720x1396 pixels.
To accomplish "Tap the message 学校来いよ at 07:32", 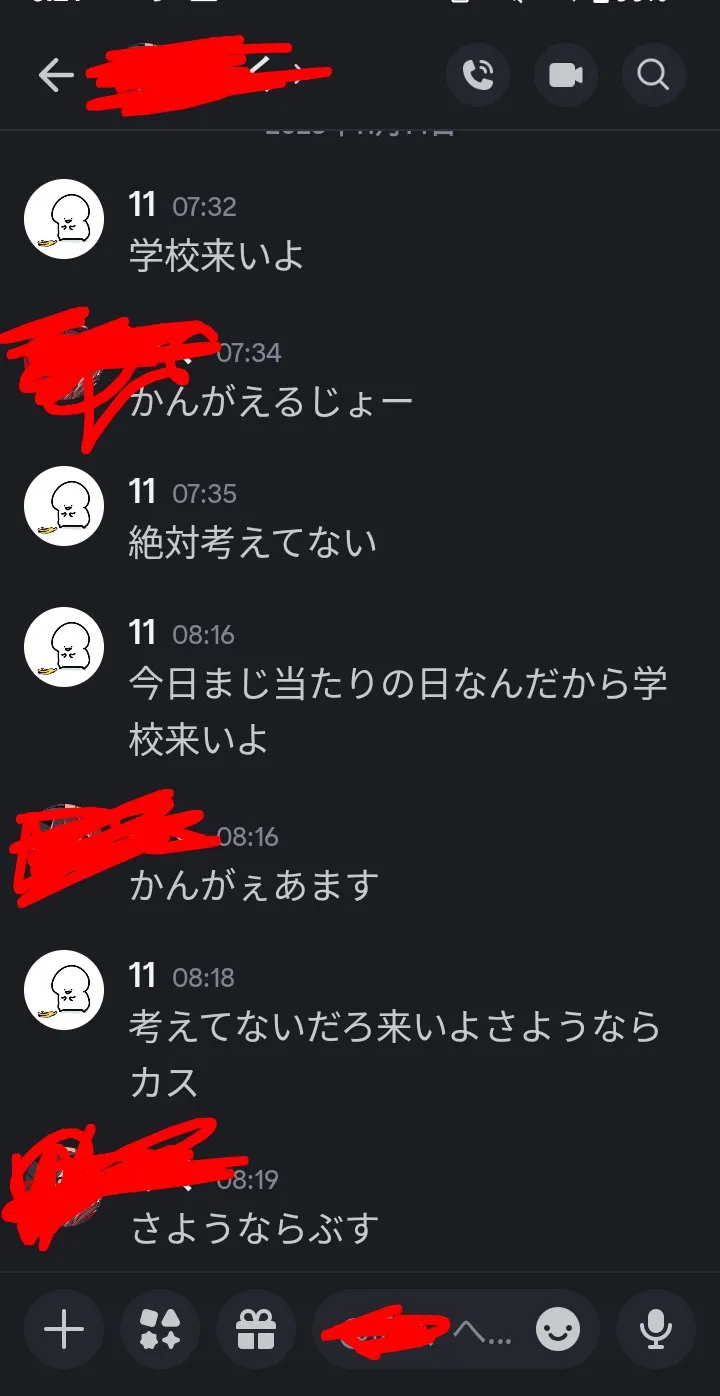I will point(217,256).
